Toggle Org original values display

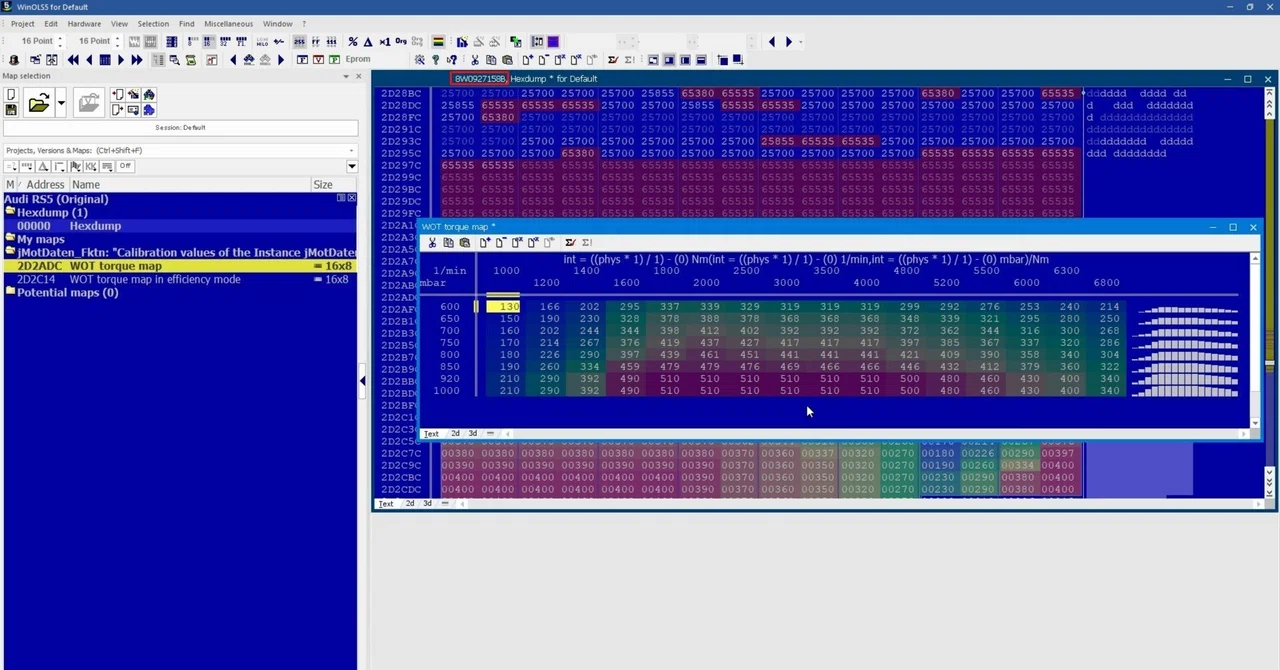click(401, 41)
